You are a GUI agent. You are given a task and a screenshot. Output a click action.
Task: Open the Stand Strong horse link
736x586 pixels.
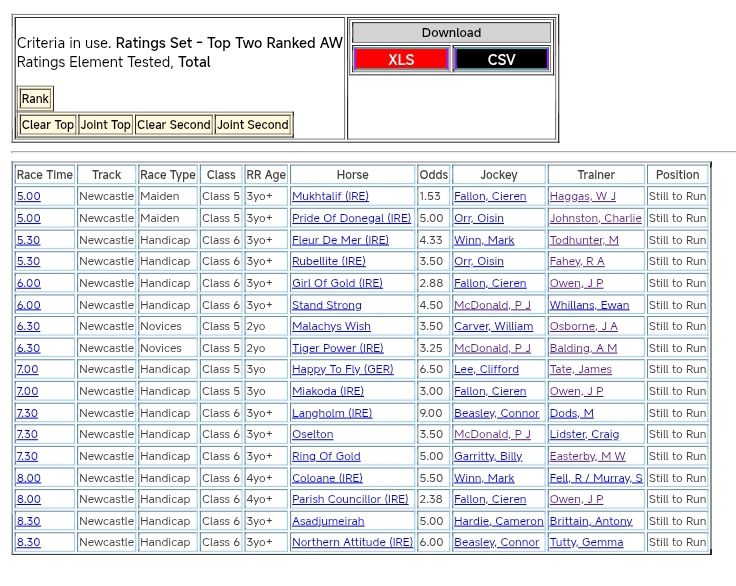pos(327,305)
